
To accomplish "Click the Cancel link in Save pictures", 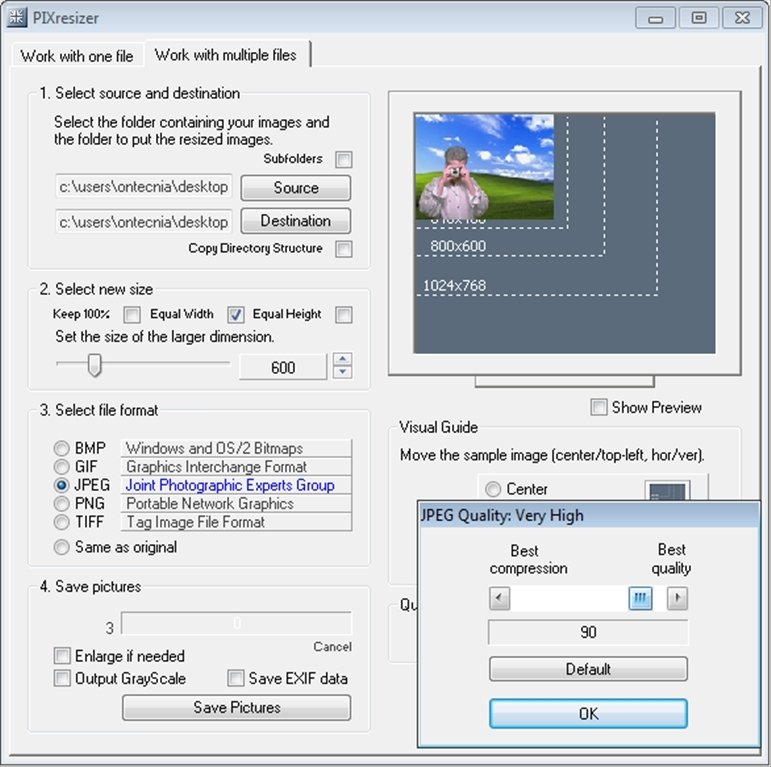I will (332, 647).
